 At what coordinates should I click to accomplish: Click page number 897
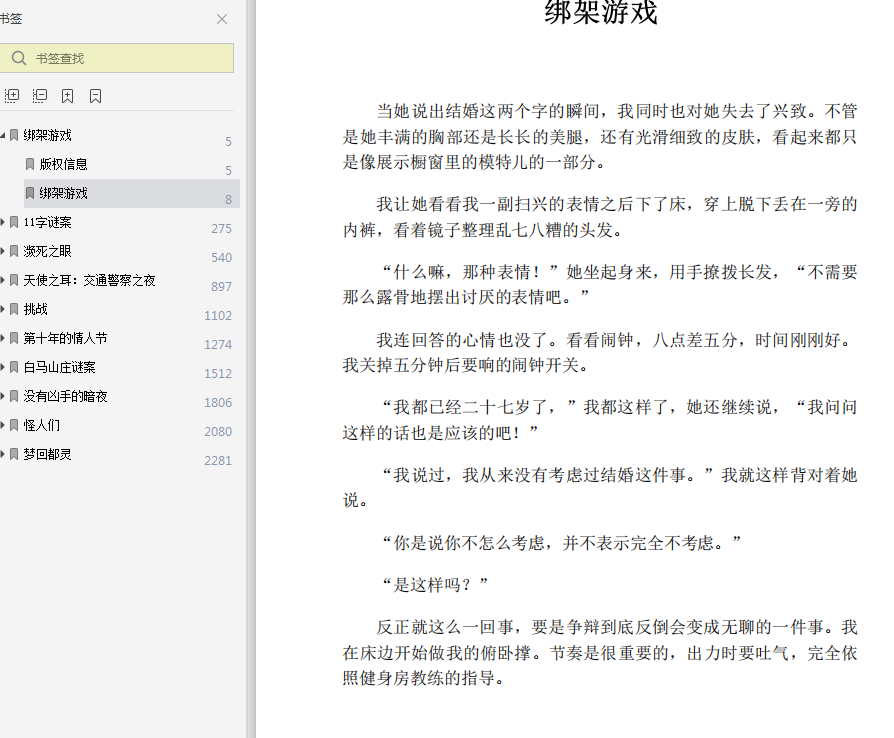click(221, 287)
